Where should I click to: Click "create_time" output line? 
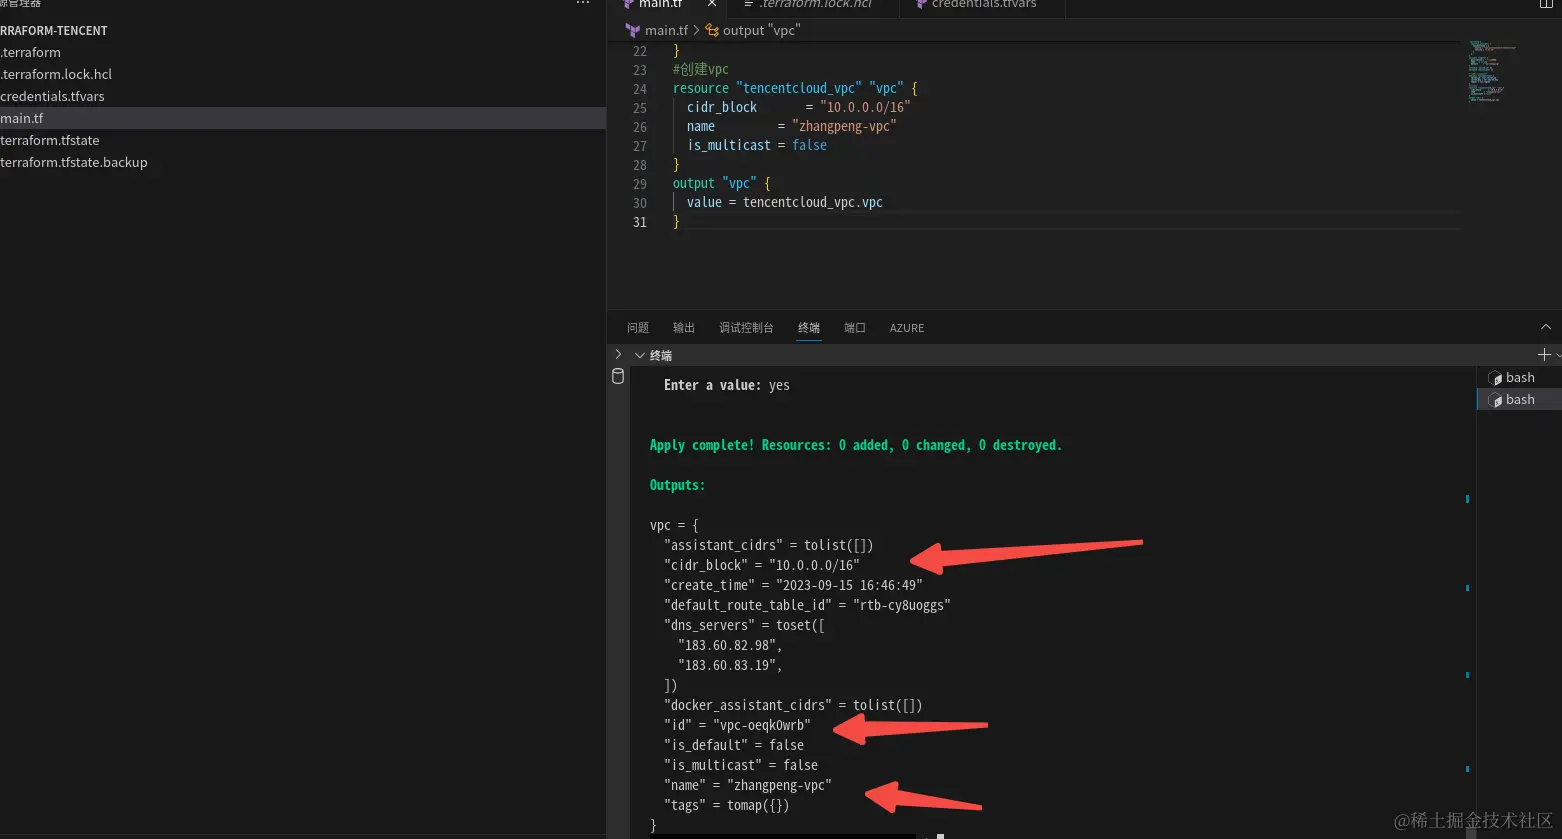[x=793, y=585]
